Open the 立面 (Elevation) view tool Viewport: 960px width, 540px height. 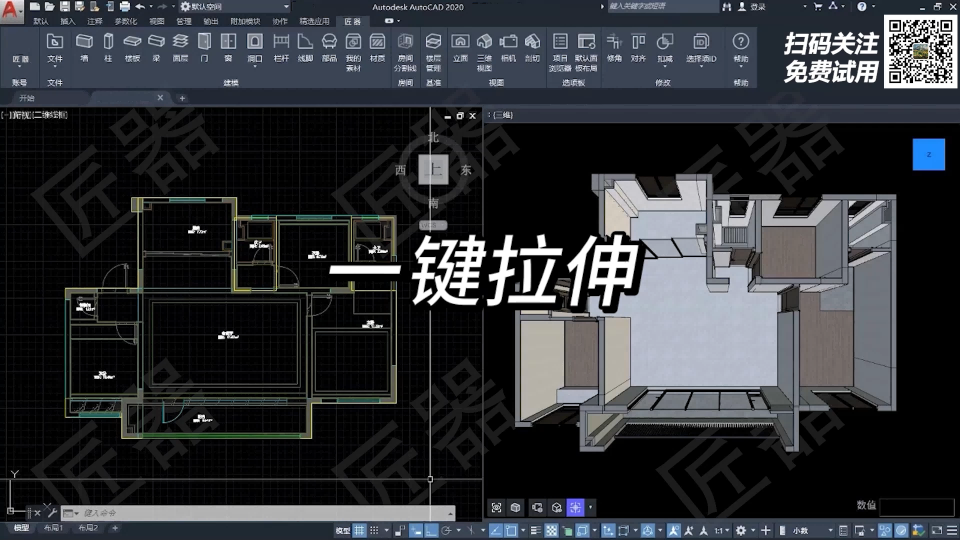pos(460,48)
